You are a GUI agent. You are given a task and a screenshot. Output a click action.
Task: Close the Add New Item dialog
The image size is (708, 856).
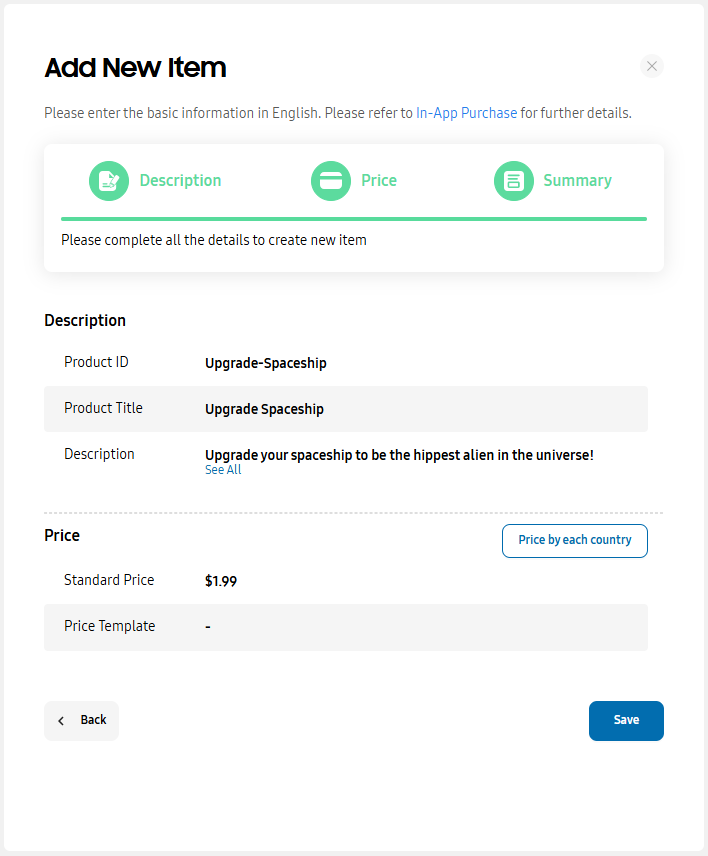(x=652, y=66)
